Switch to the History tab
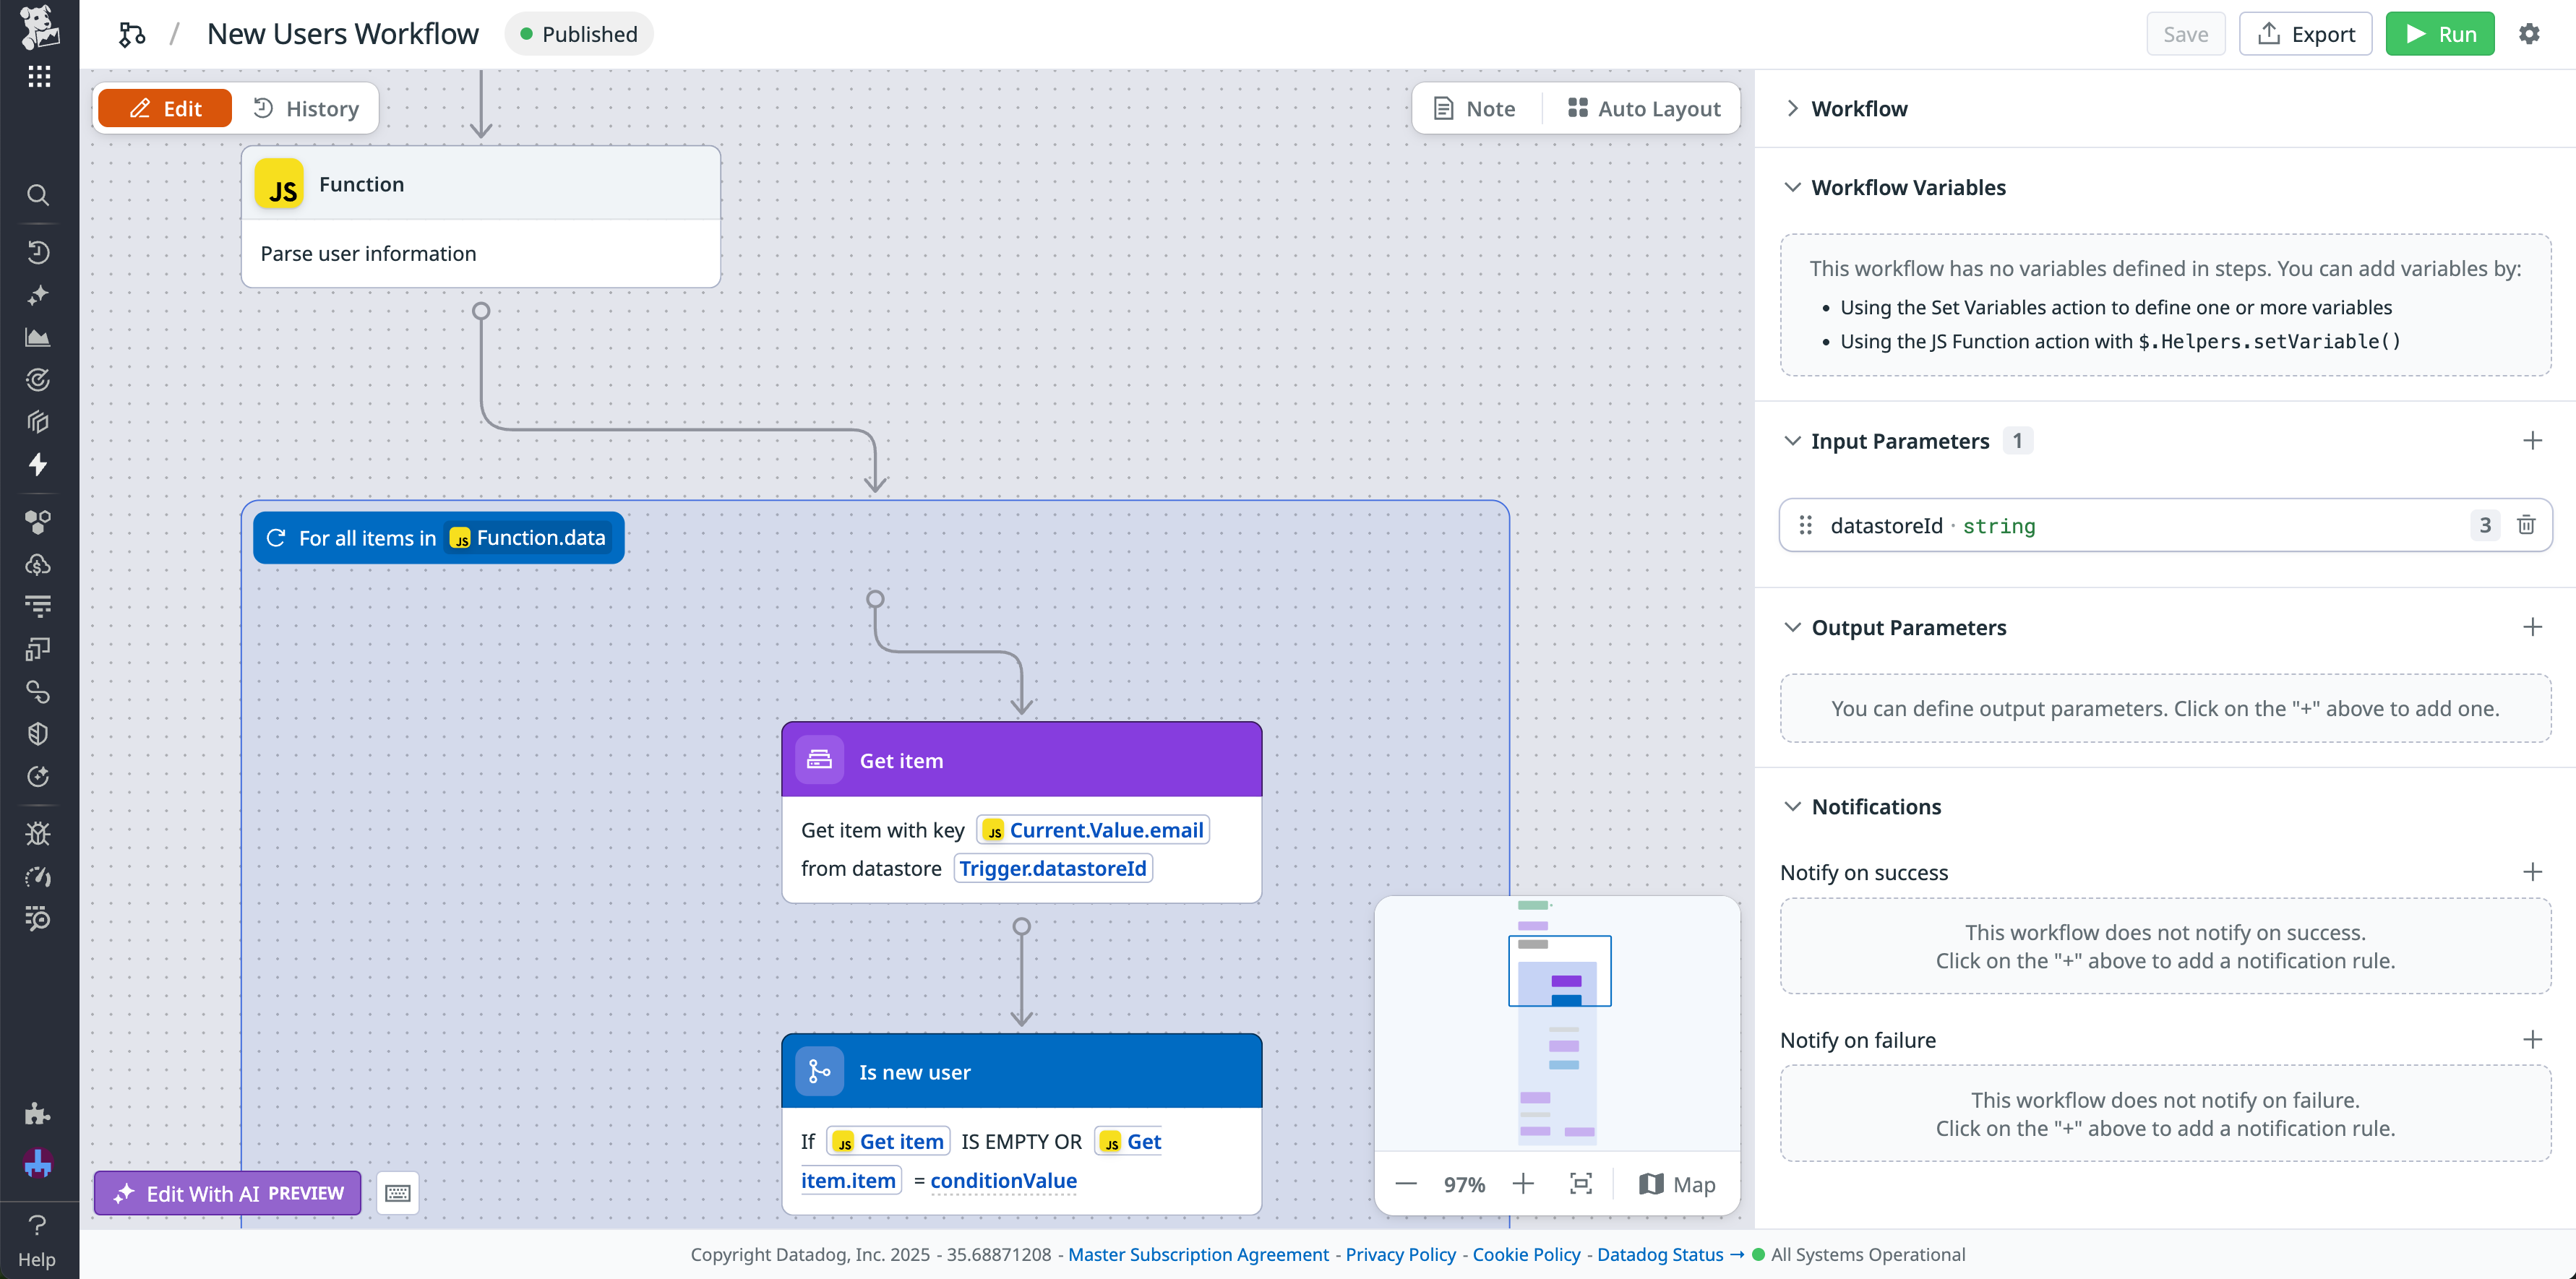The height and width of the screenshot is (1279, 2576). click(x=306, y=108)
